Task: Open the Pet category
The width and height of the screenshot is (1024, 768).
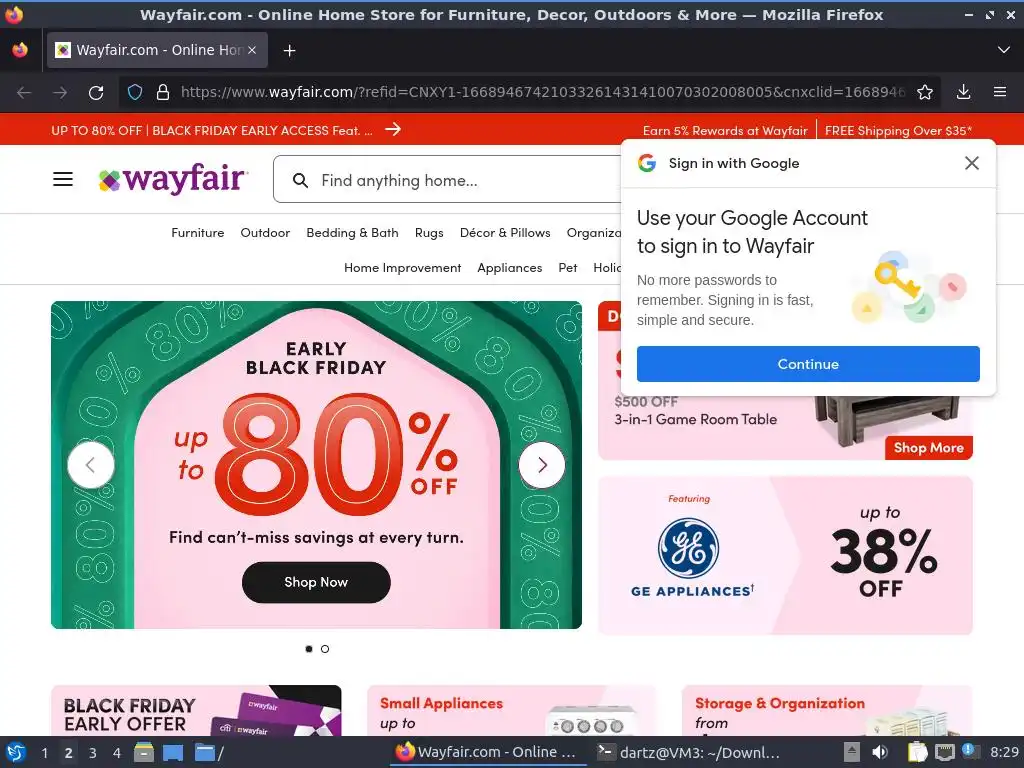Action: point(568,268)
